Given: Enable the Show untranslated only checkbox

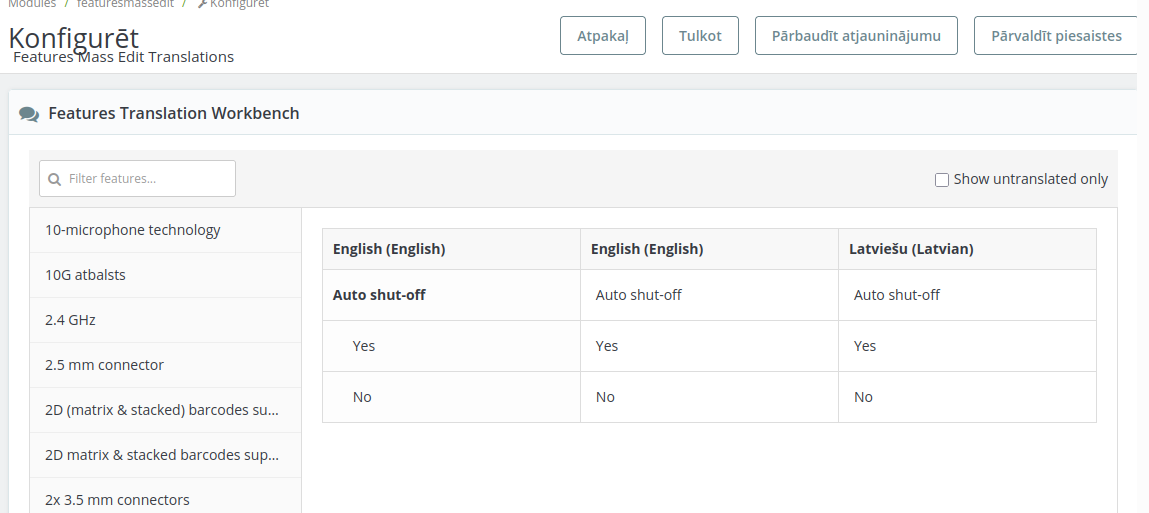Looking at the screenshot, I should click(x=941, y=180).
